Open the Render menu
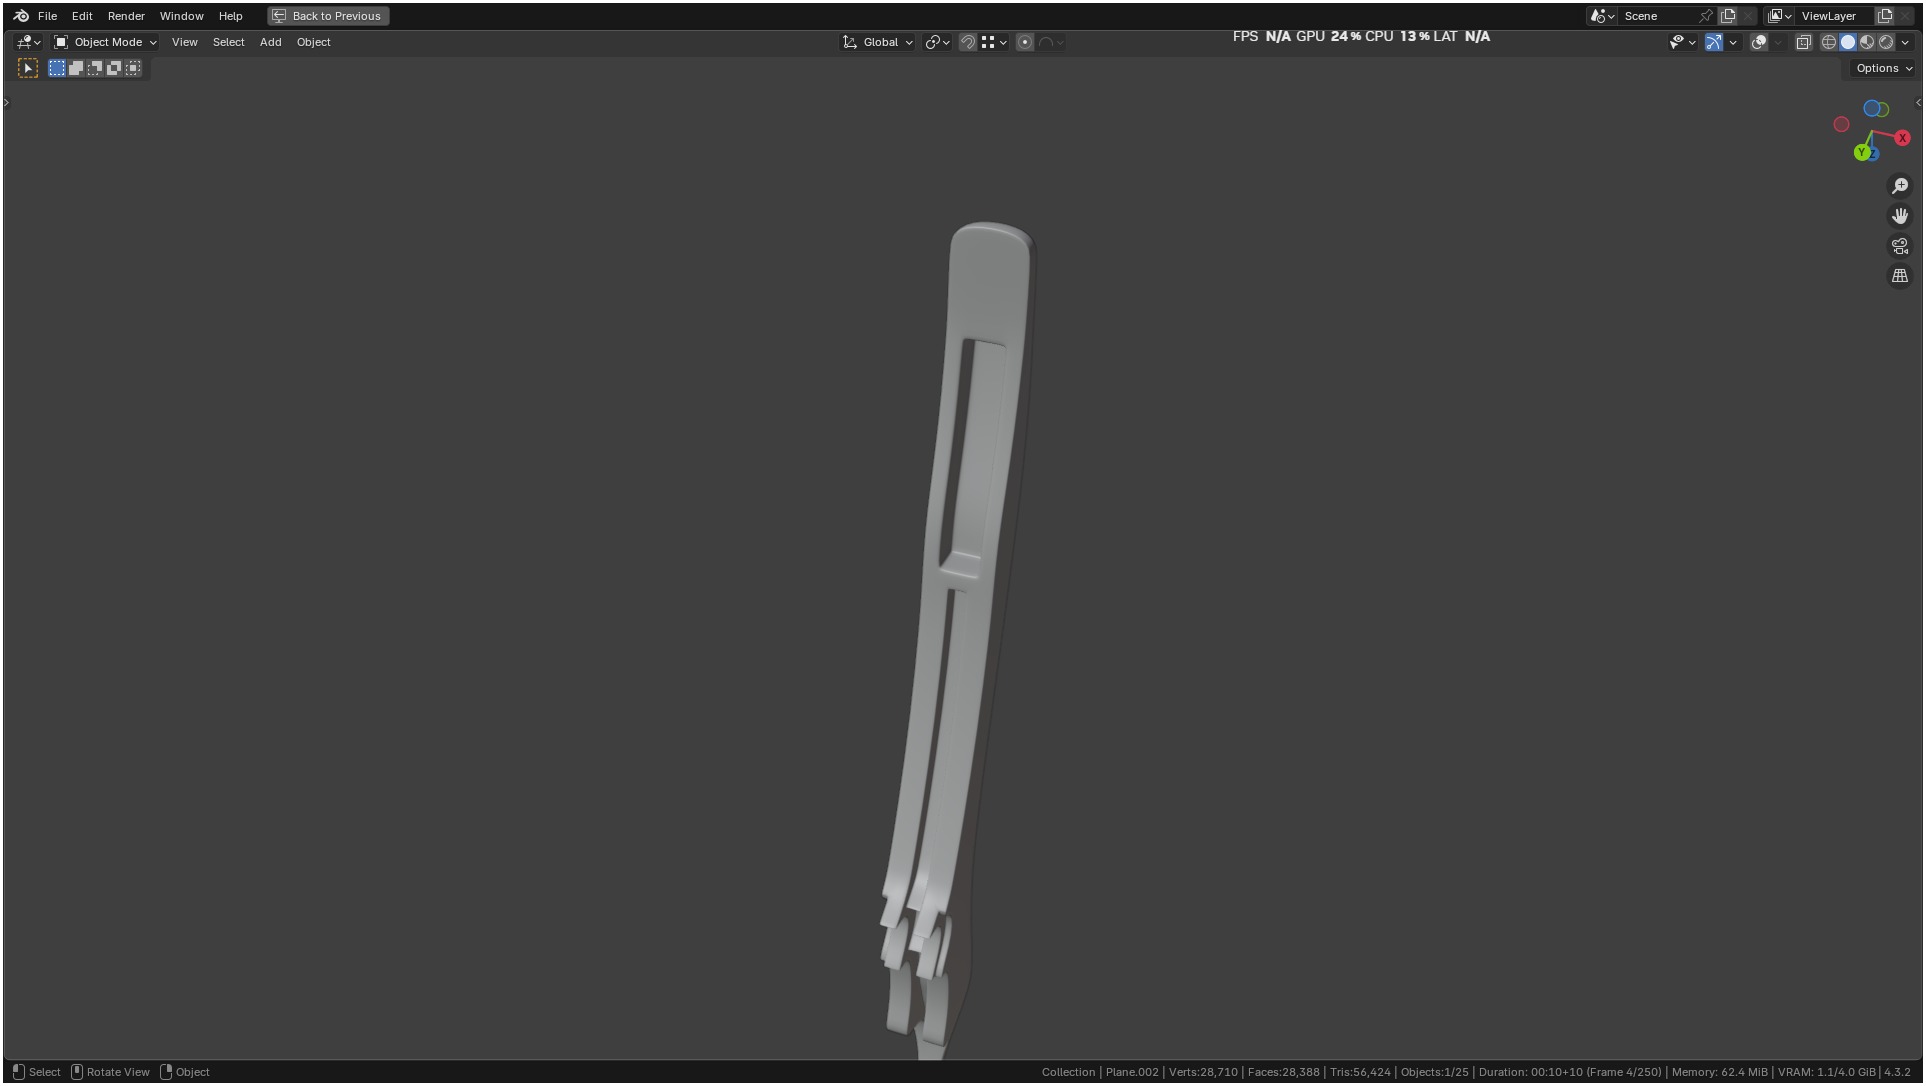This screenshot has width=1926, height=1086. (x=126, y=16)
